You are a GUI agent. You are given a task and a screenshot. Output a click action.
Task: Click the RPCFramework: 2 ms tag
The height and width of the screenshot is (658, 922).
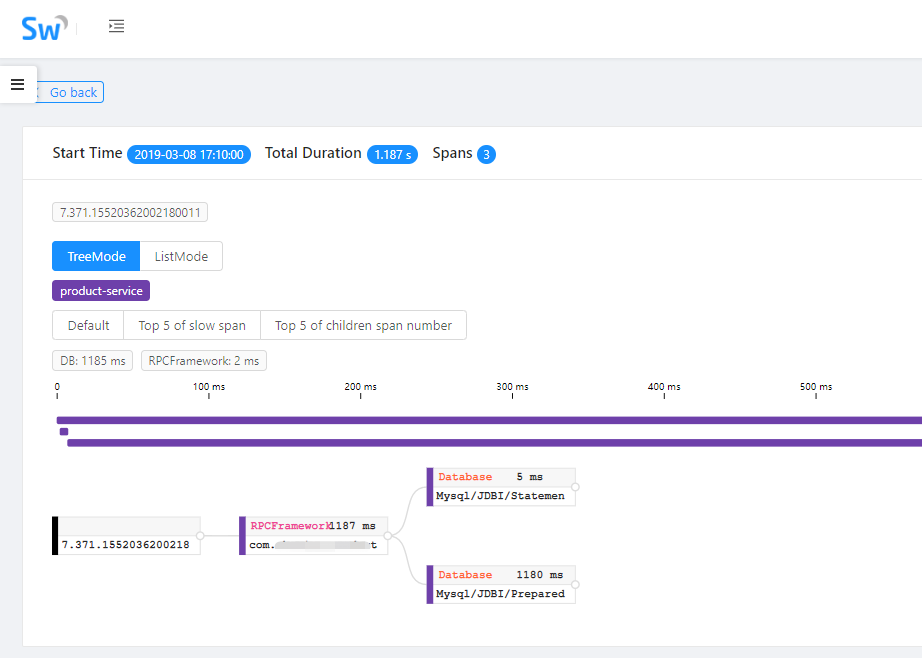(204, 361)
